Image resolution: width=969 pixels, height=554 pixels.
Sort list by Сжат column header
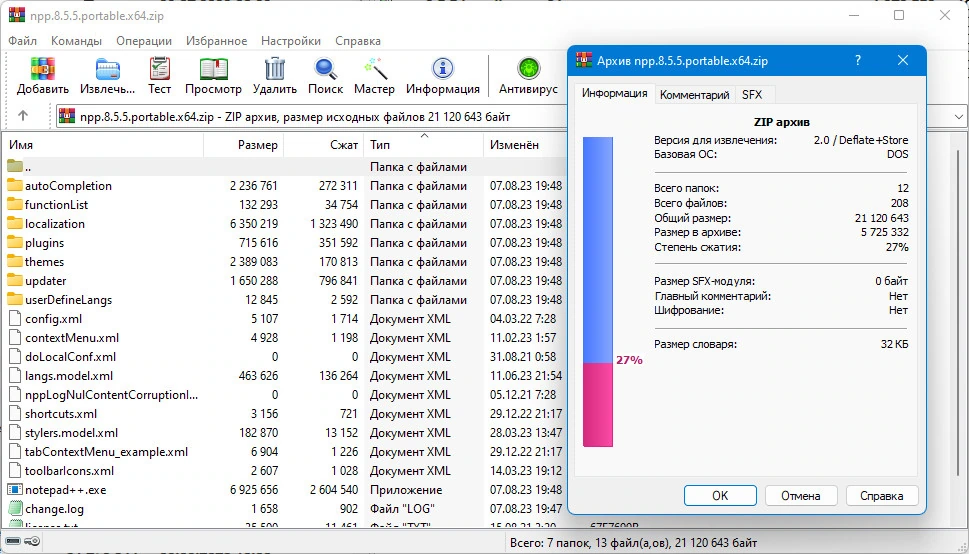pos(324,145)
